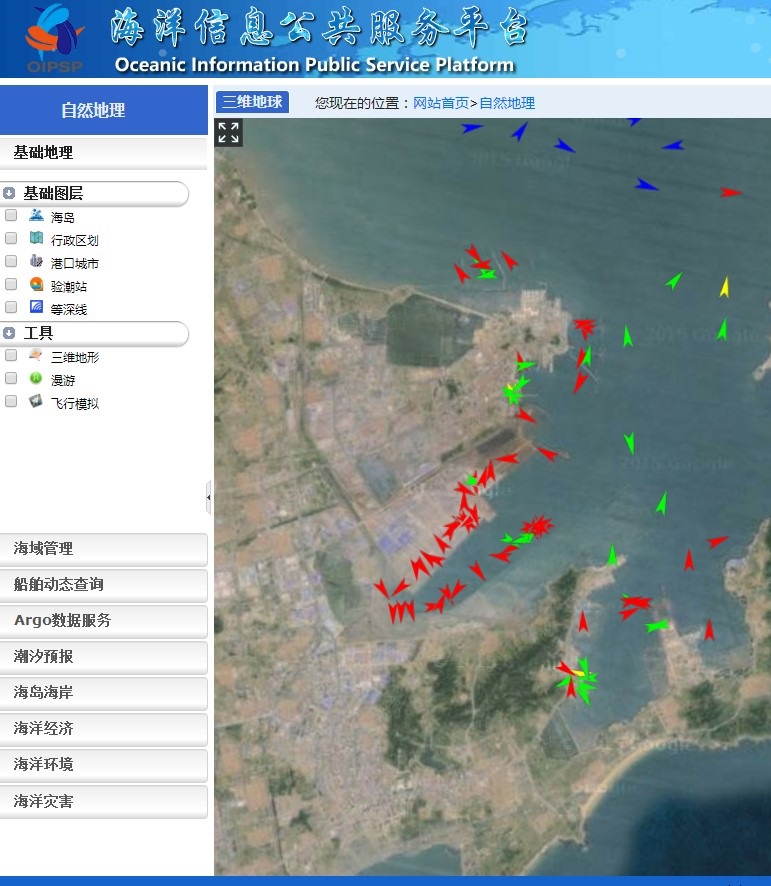
Task: Click the fullscreen expand icon on map
Action: pos(228,133)
